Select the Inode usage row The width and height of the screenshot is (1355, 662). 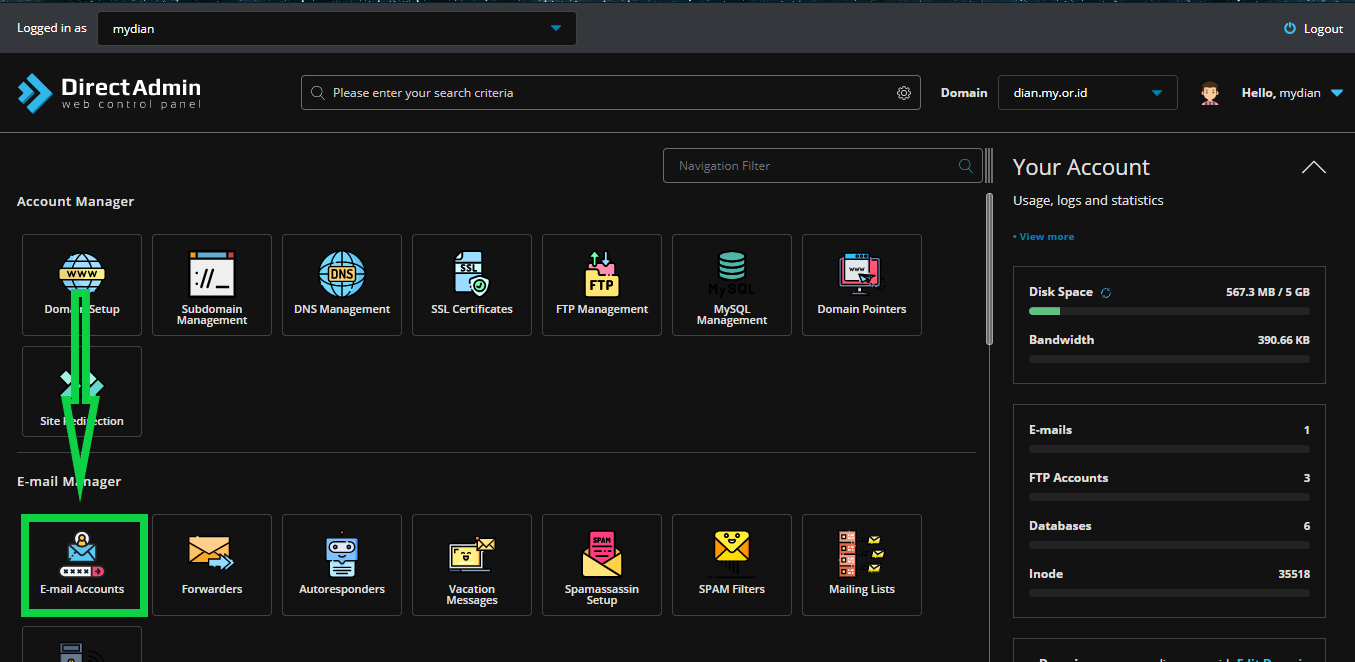click(x=1169, y=581)
